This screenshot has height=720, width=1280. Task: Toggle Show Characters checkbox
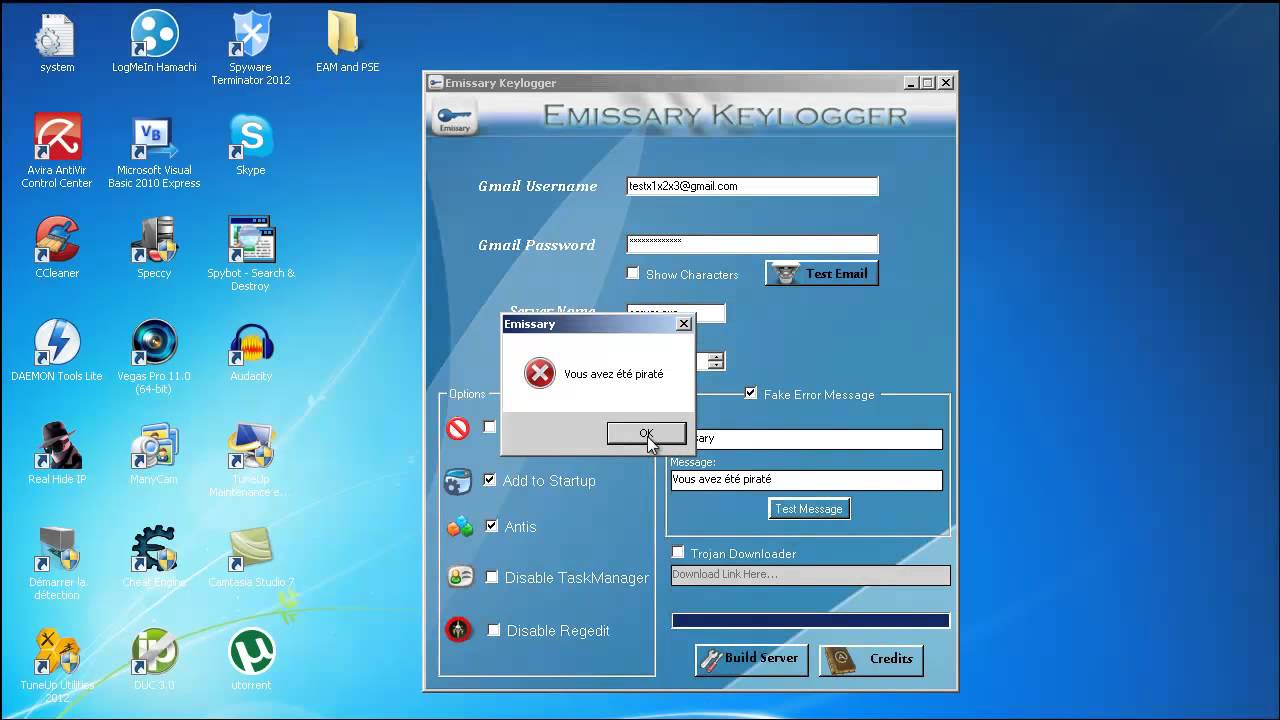tap(633, 273)
